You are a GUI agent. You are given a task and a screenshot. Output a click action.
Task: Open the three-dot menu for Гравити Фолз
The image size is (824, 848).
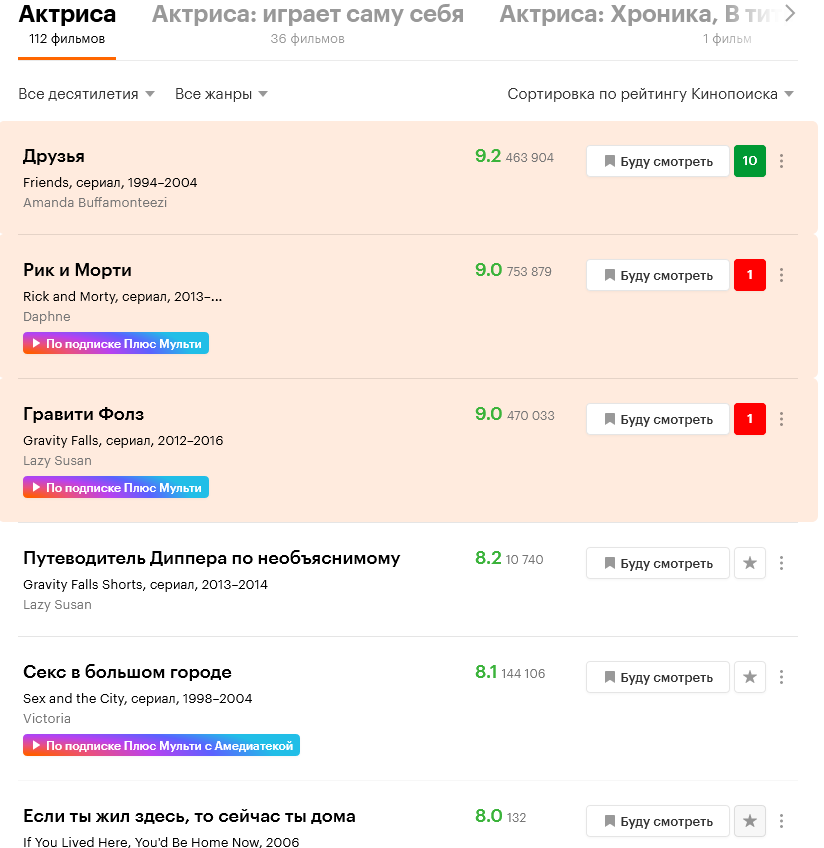coord(781,419)
